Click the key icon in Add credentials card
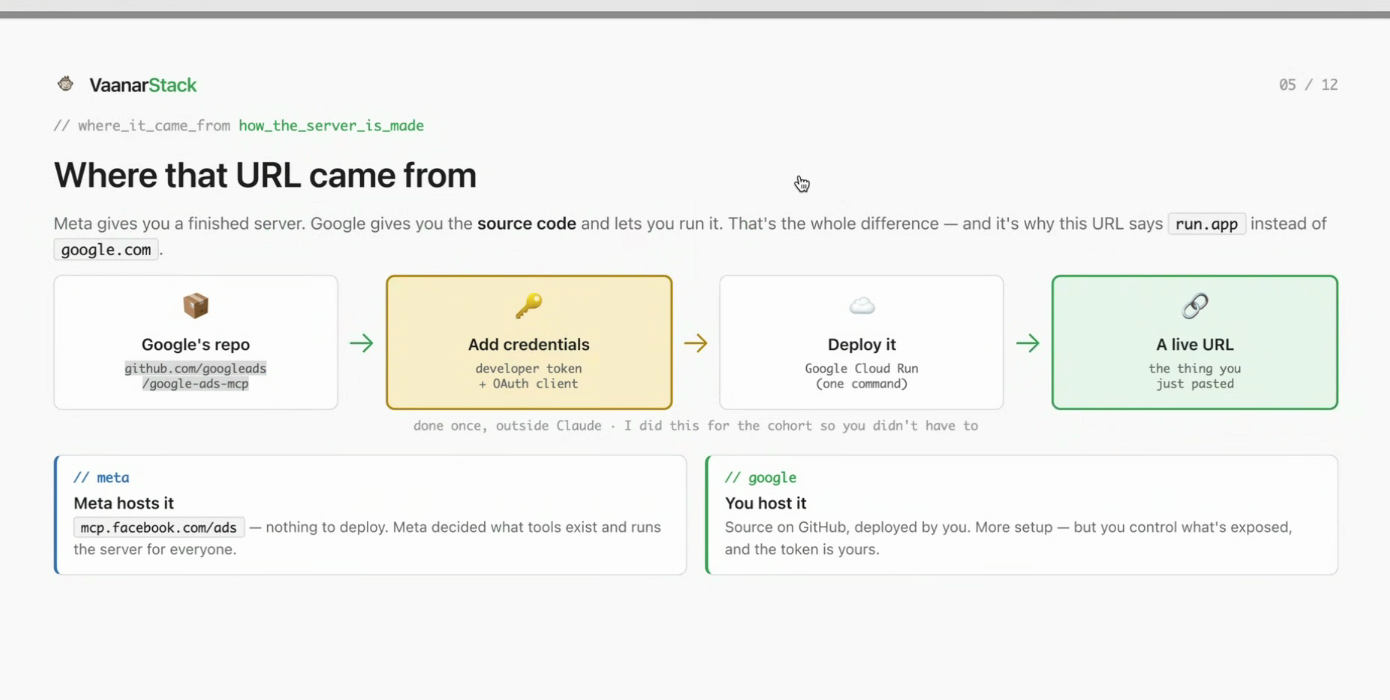Viewport: 1390px width, 700px height. (x=528, y=305)
